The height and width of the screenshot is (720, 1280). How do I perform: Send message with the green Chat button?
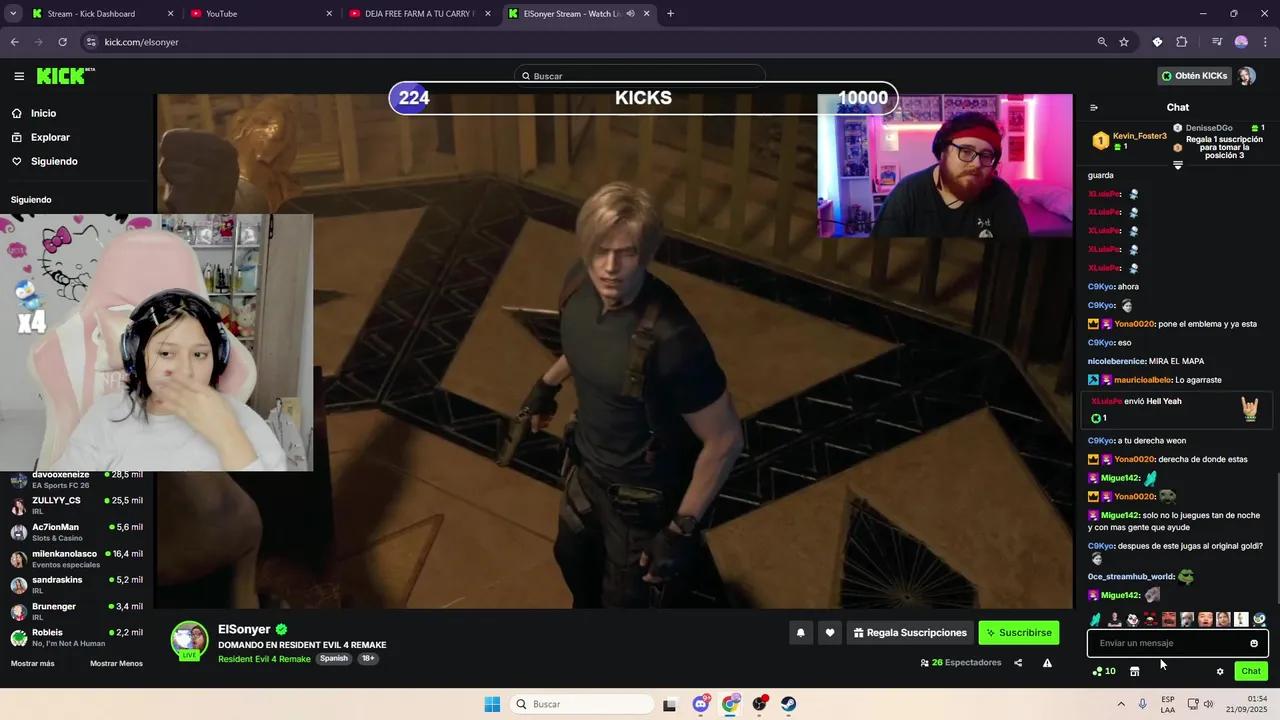click(x=1251, y=671)
